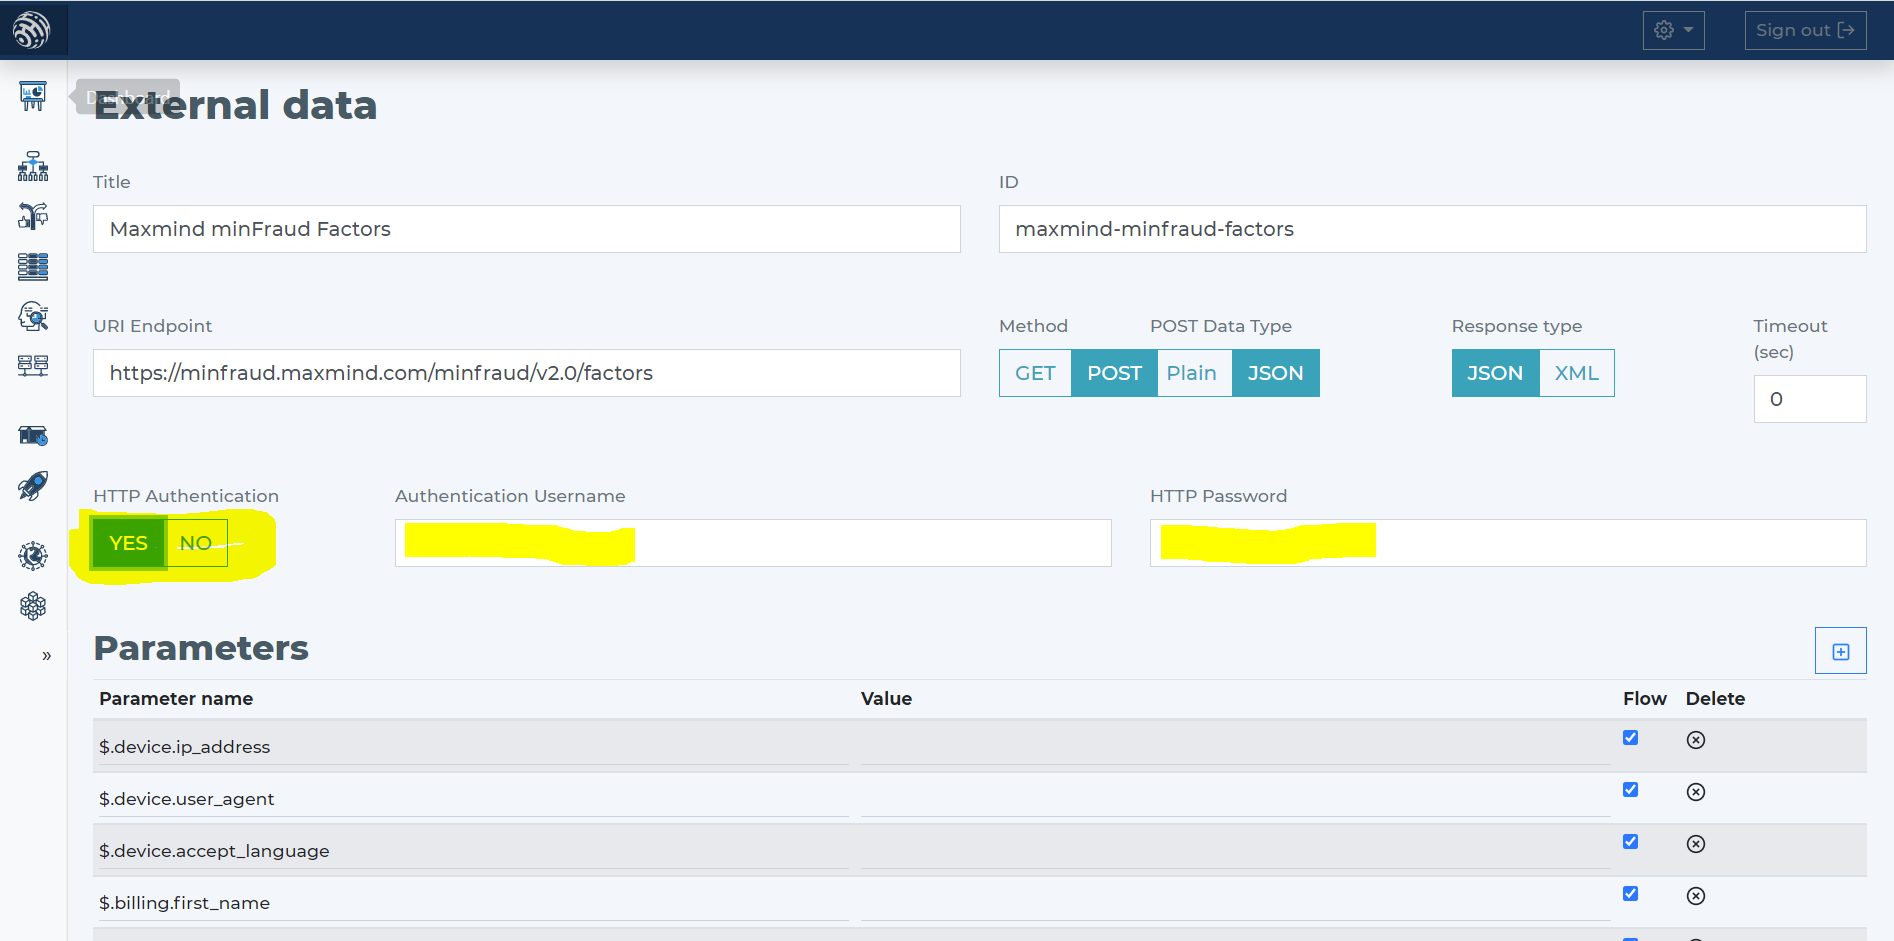Disable HTTP Authentication with NO
Viewport: 1894px width, 941px height.
point(196,543)
